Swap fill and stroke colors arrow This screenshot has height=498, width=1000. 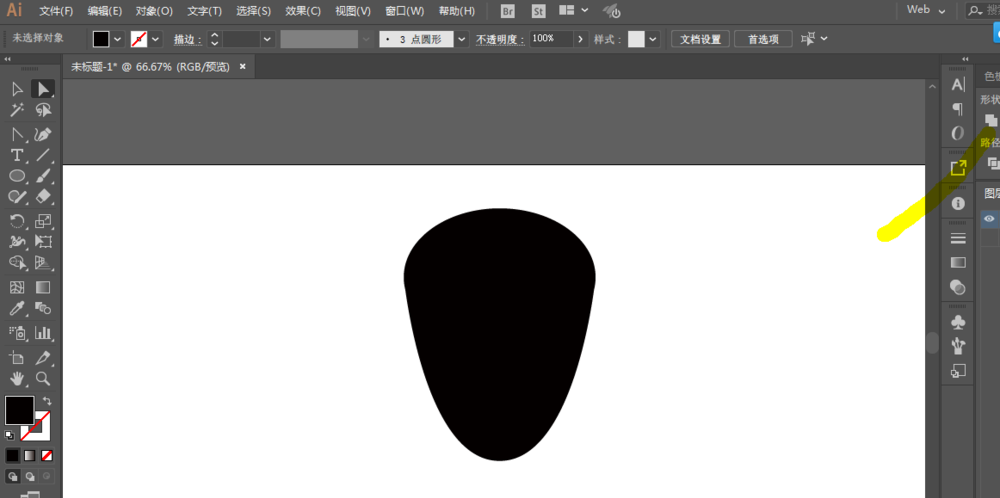point(47,401)
